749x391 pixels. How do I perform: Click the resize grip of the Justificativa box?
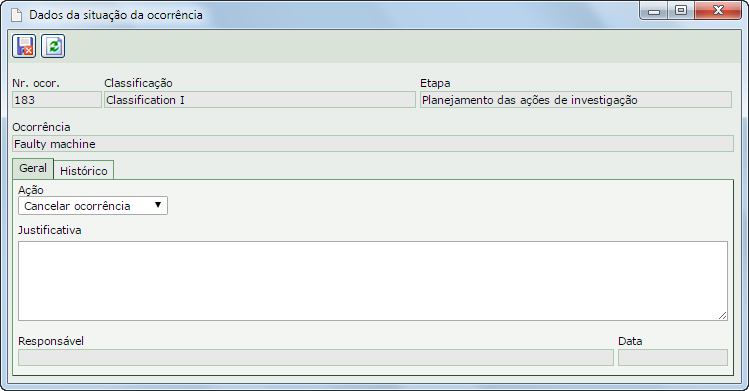[x=722, y=316]
